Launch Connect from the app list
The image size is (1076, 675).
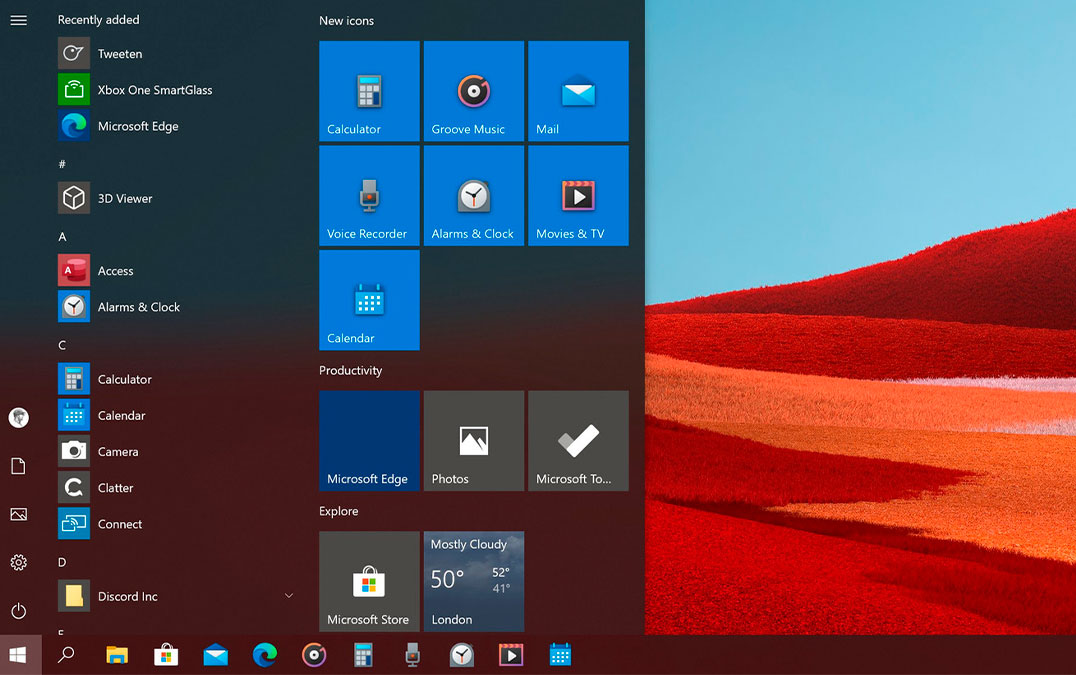178,524
